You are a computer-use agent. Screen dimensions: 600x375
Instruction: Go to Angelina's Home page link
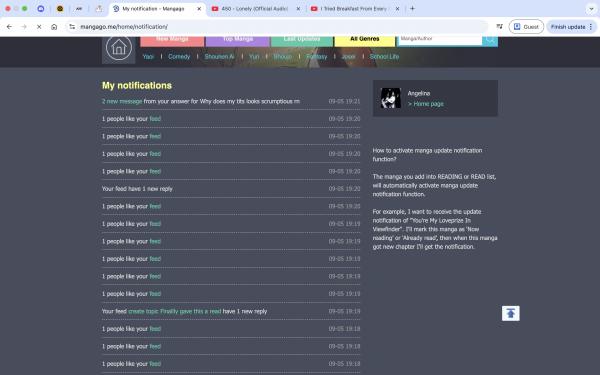tap(426, 104)
